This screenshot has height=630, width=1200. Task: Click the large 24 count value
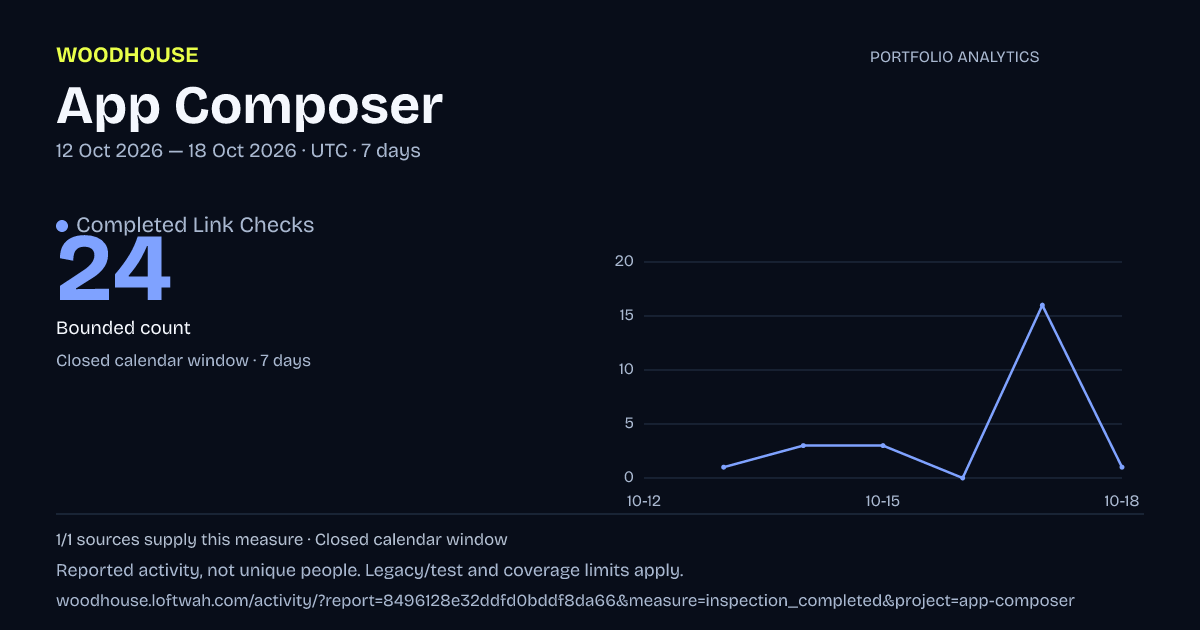point(114,270)
